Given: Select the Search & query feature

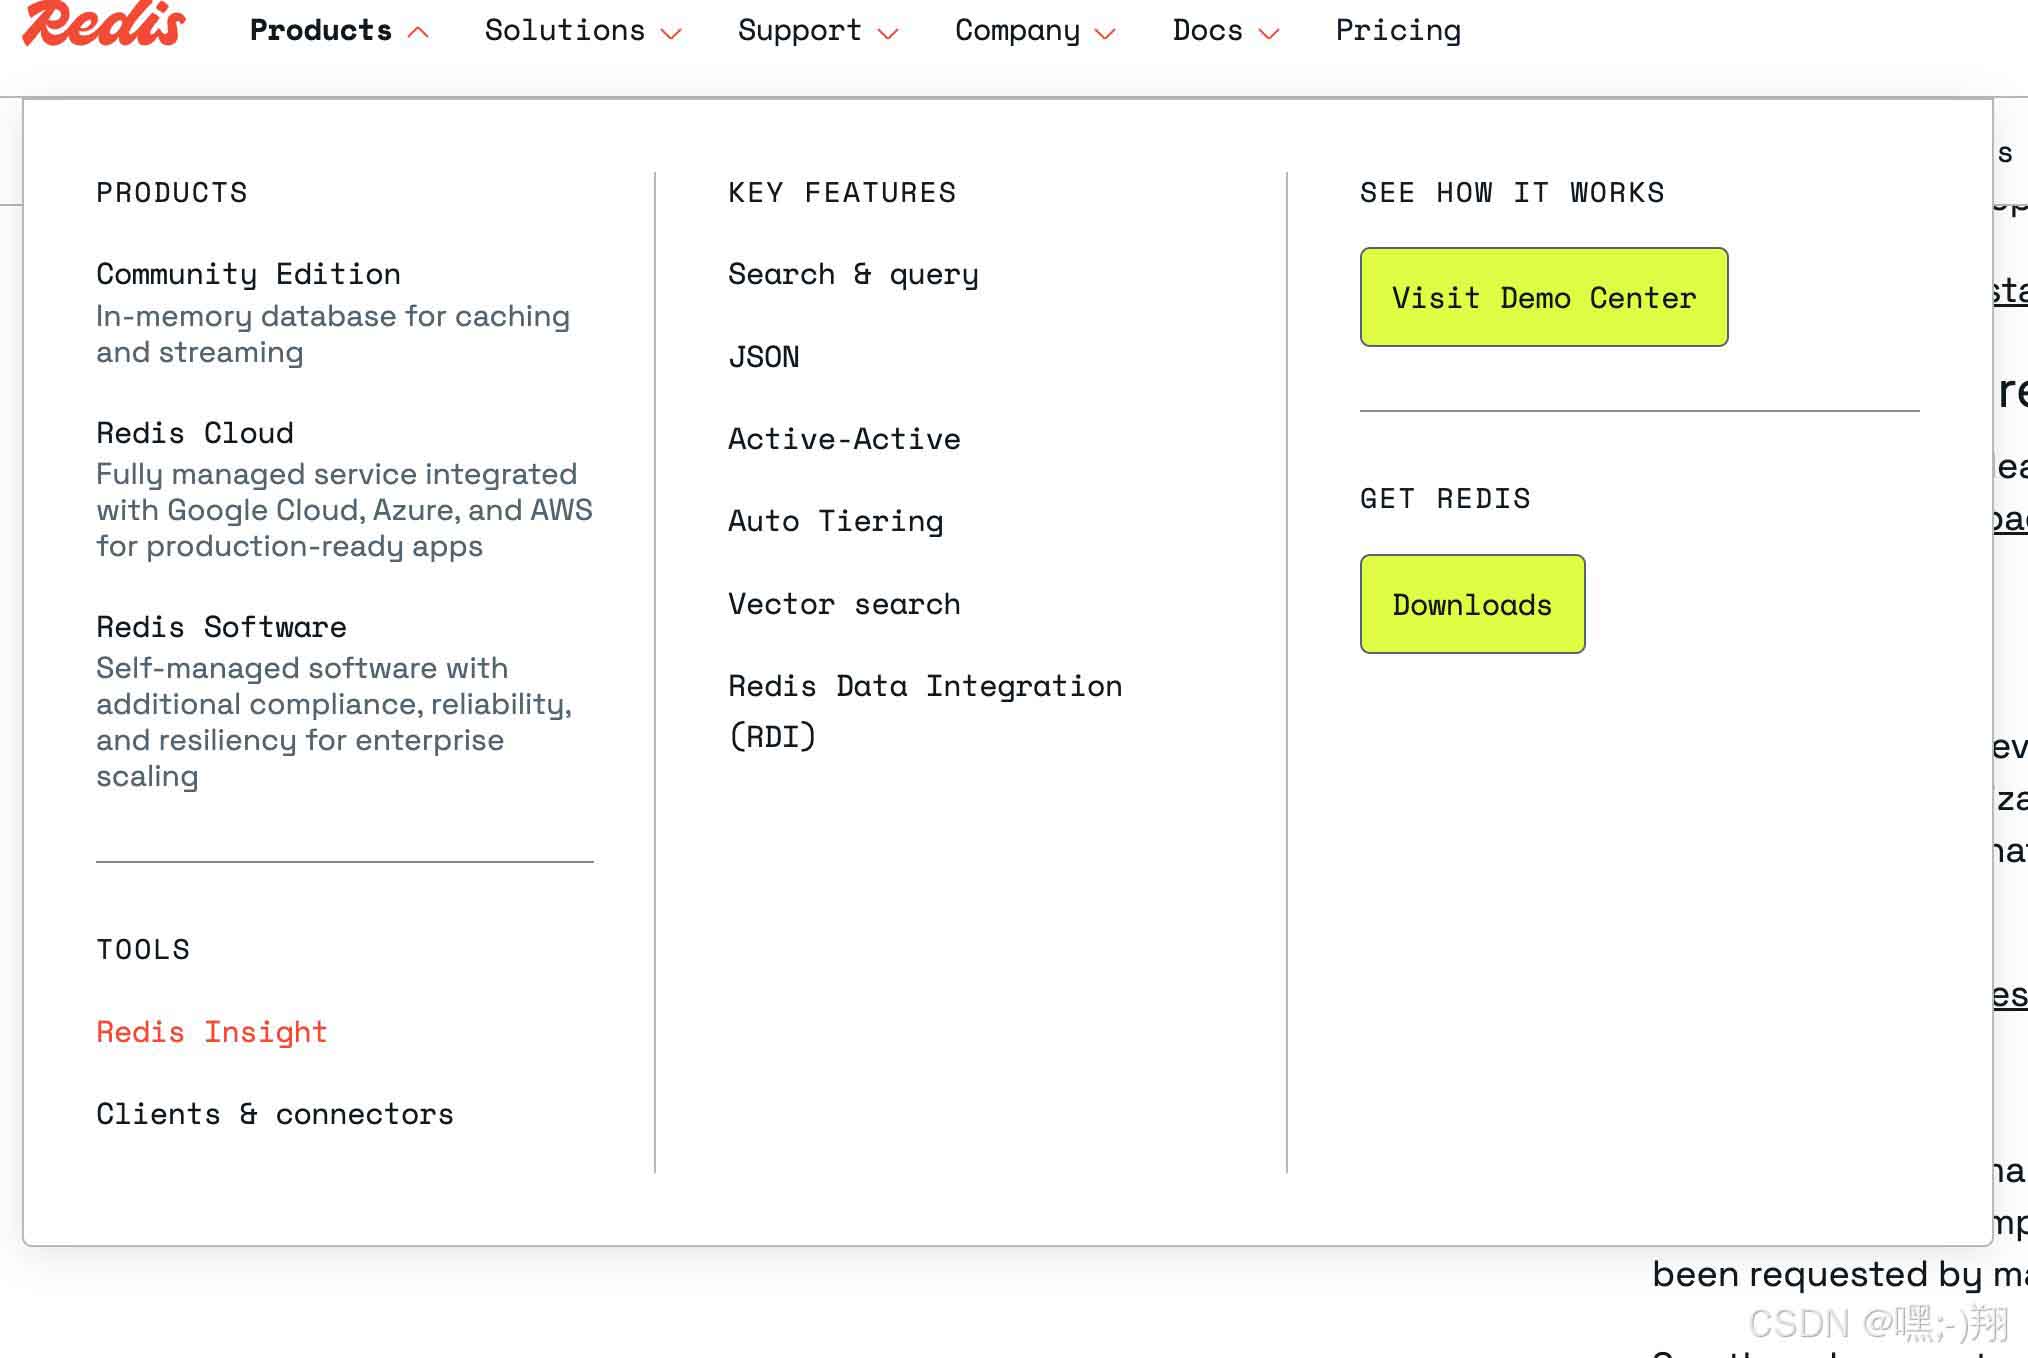Looking at the screenshot, I should point(853,274).
